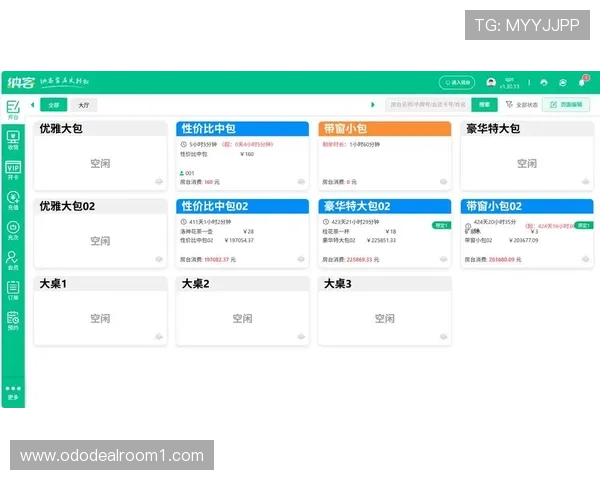Click the corner icon on 带窗小包02 card

point(585,260)
